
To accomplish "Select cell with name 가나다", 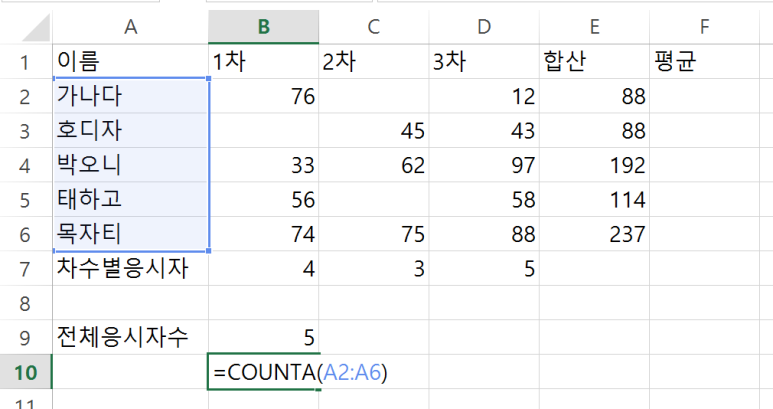I will coord(130,96).
